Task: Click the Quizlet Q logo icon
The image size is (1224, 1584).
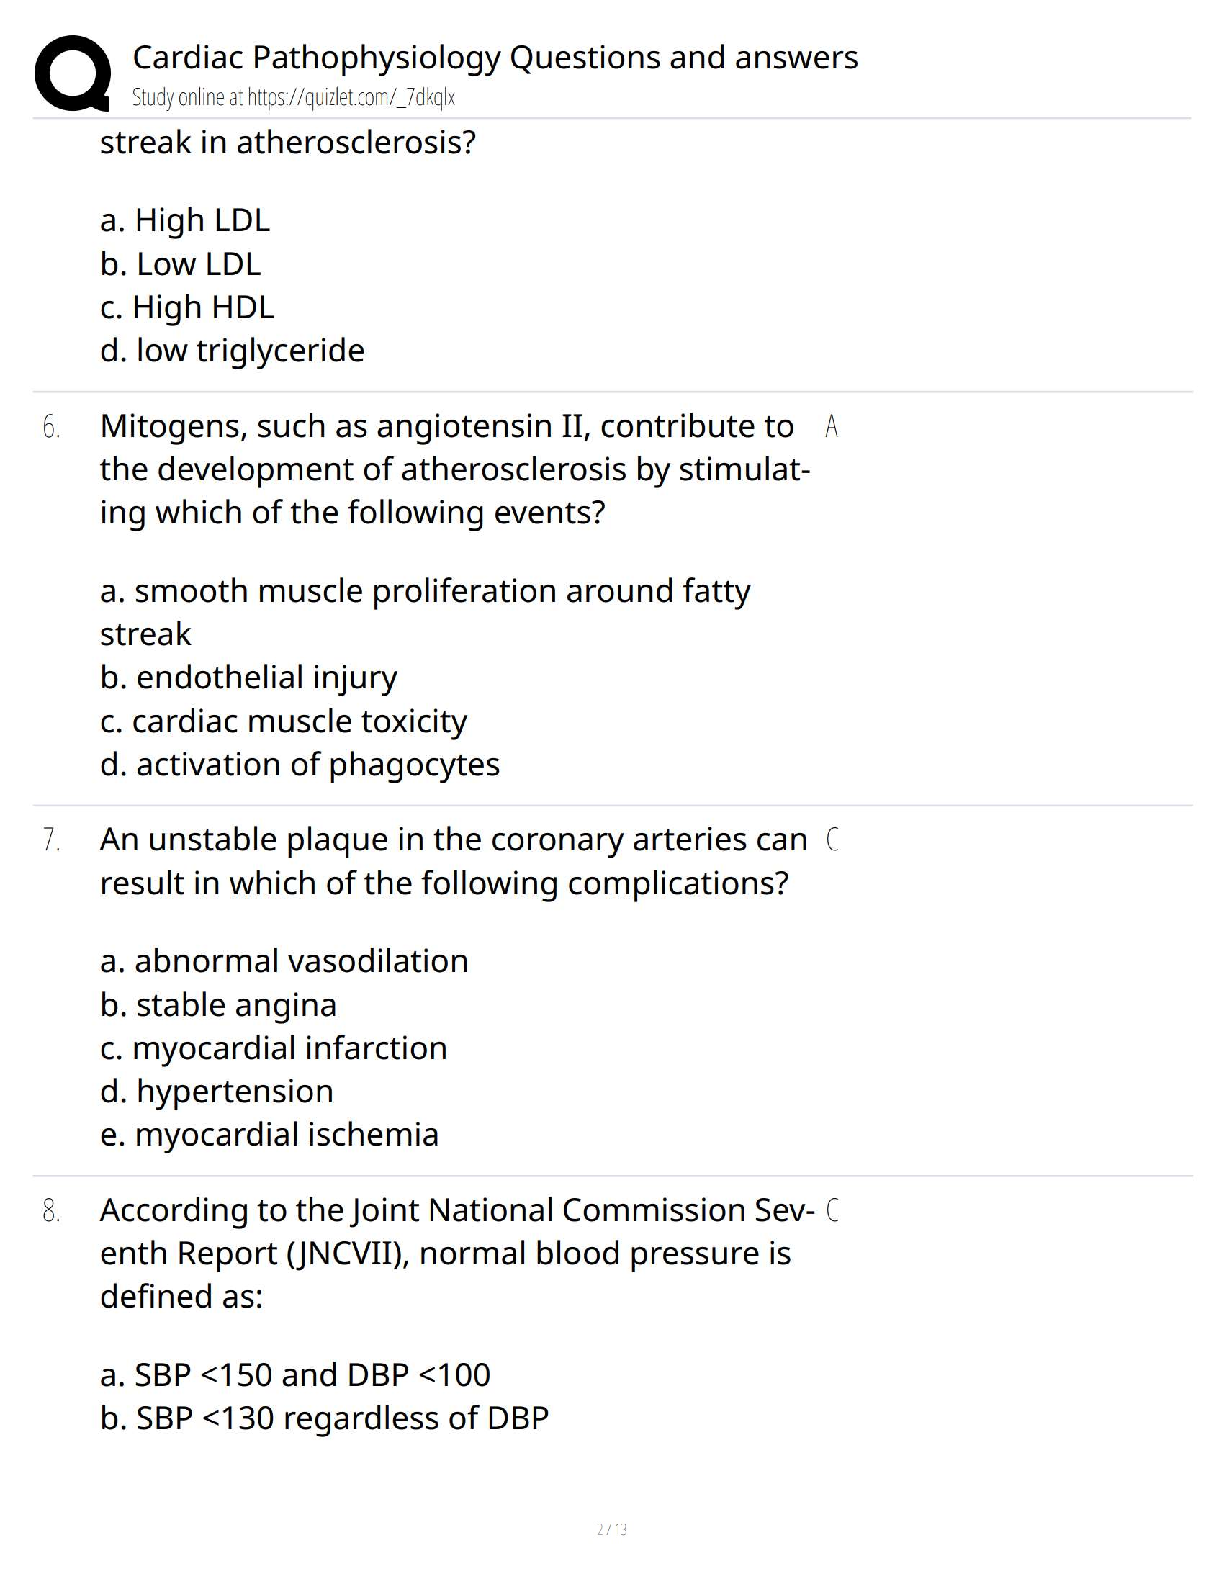Action: tap(72, 72)
